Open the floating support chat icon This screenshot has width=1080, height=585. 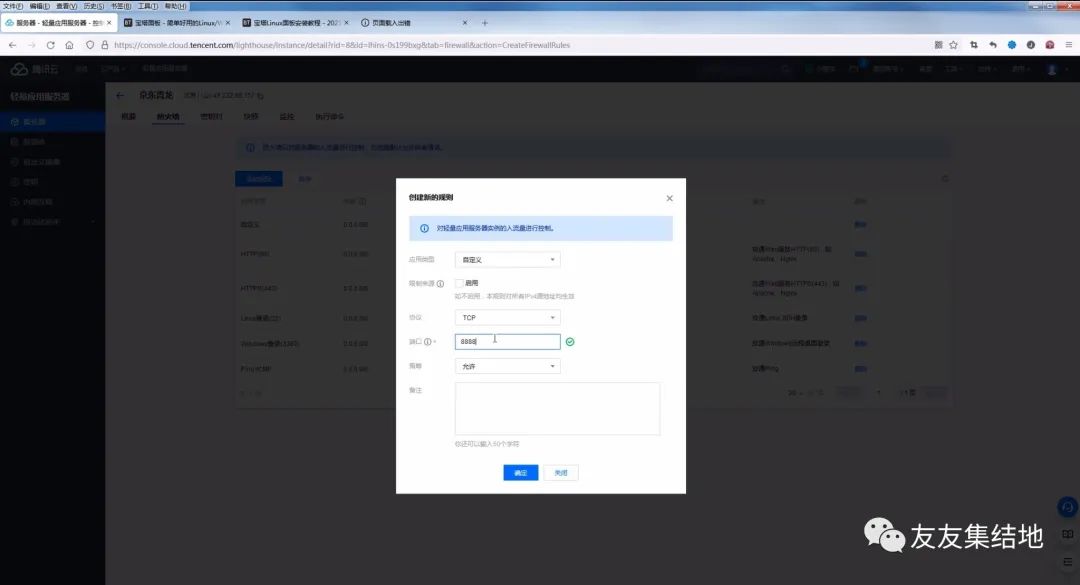click(x=1068, y=508)
